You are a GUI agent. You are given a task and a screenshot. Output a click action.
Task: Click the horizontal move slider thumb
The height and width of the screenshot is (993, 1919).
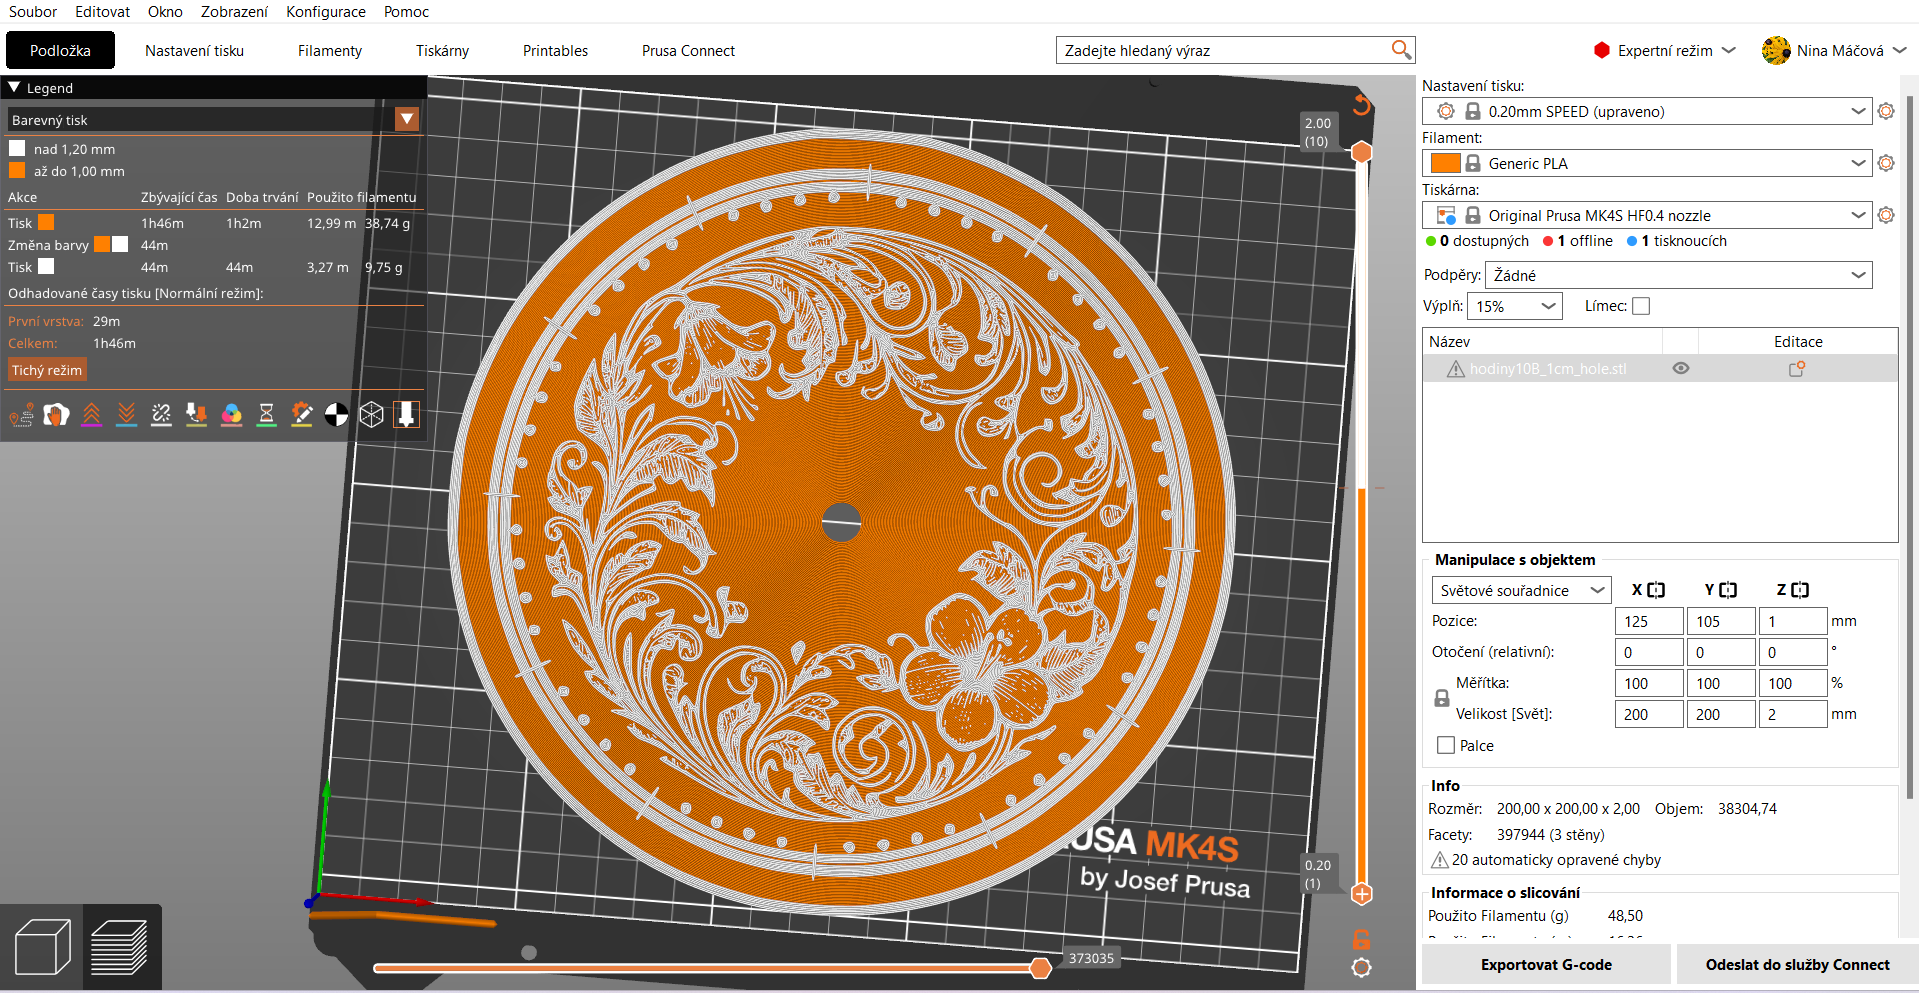[1040, 968]
